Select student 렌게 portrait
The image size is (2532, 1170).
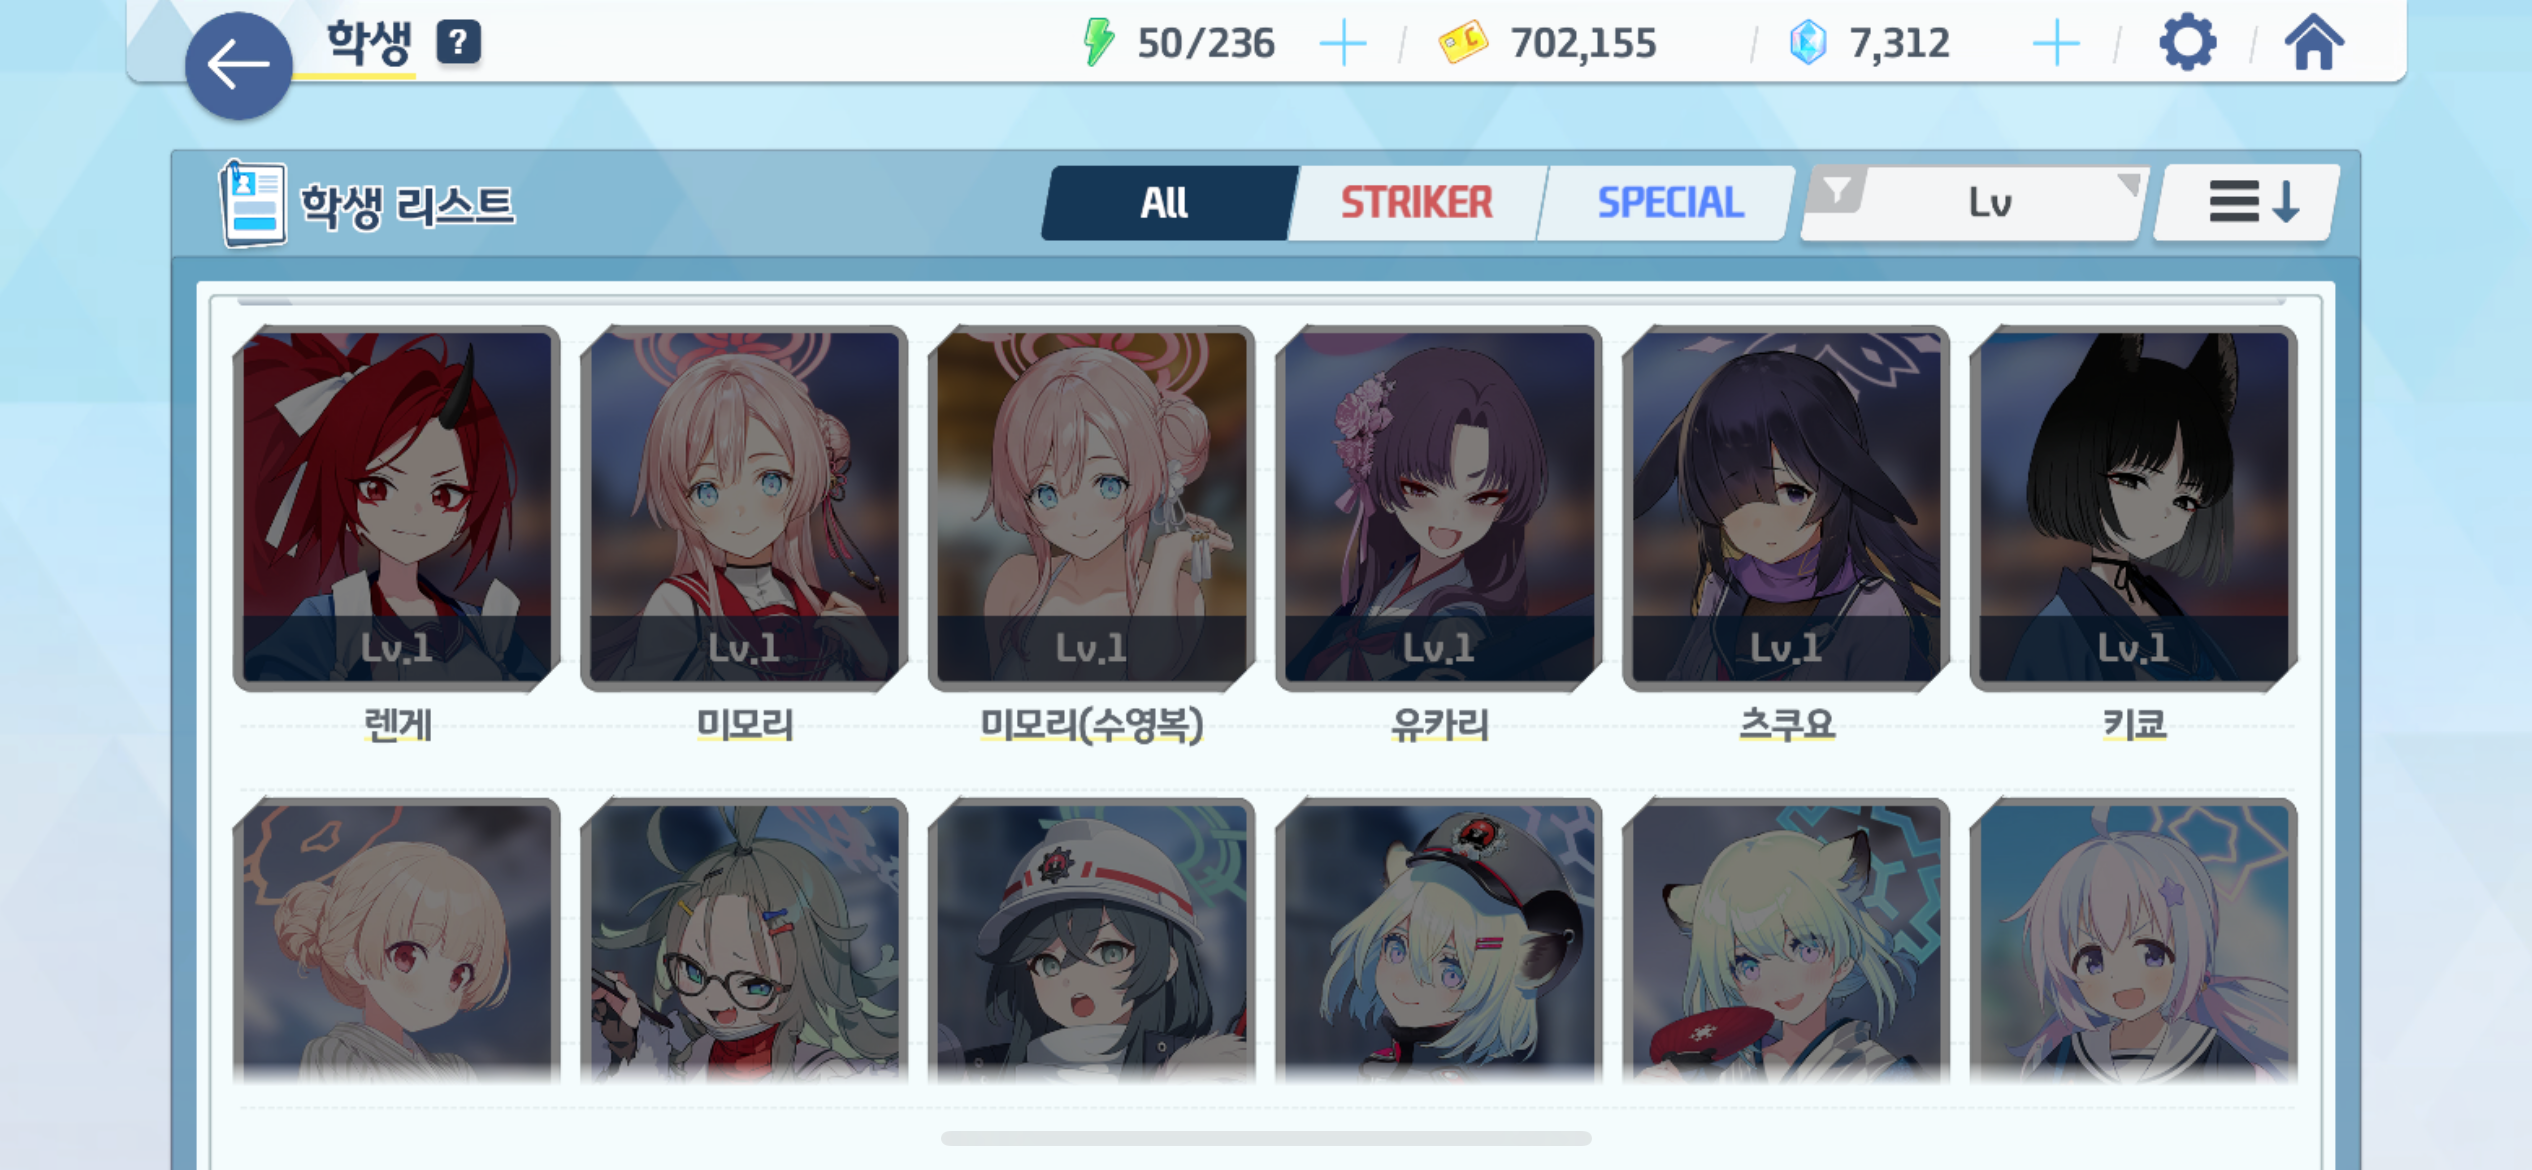(397, 508)
